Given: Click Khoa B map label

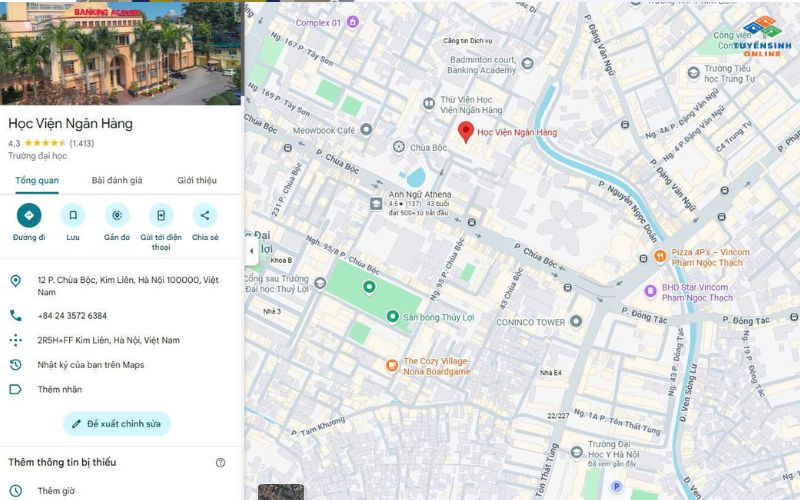Looking at the screenshot, I should 281,260.
